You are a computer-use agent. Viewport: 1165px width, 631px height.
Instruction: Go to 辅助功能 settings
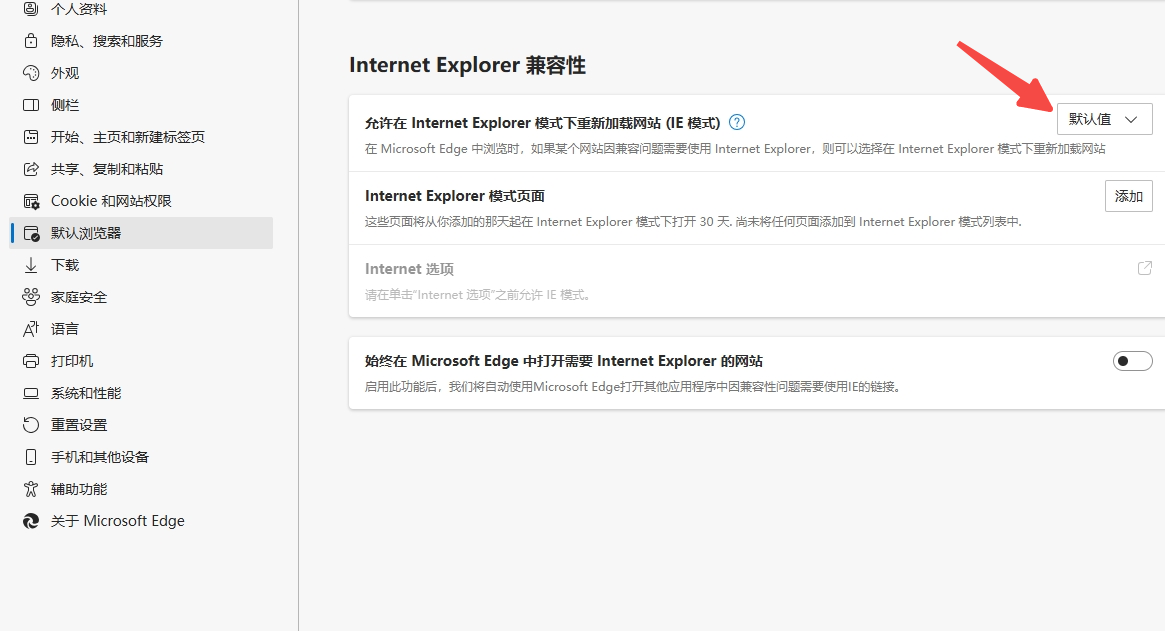[141, 489]
